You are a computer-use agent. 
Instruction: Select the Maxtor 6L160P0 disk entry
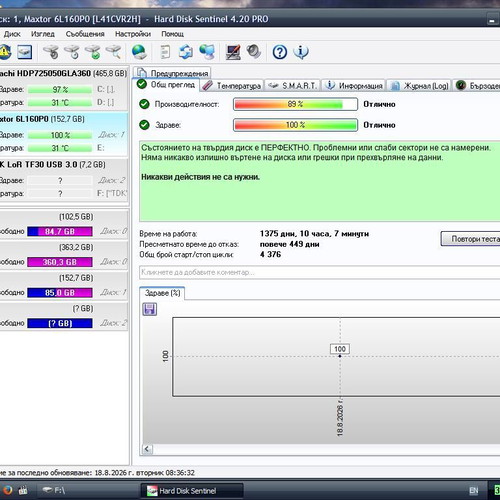63,134
